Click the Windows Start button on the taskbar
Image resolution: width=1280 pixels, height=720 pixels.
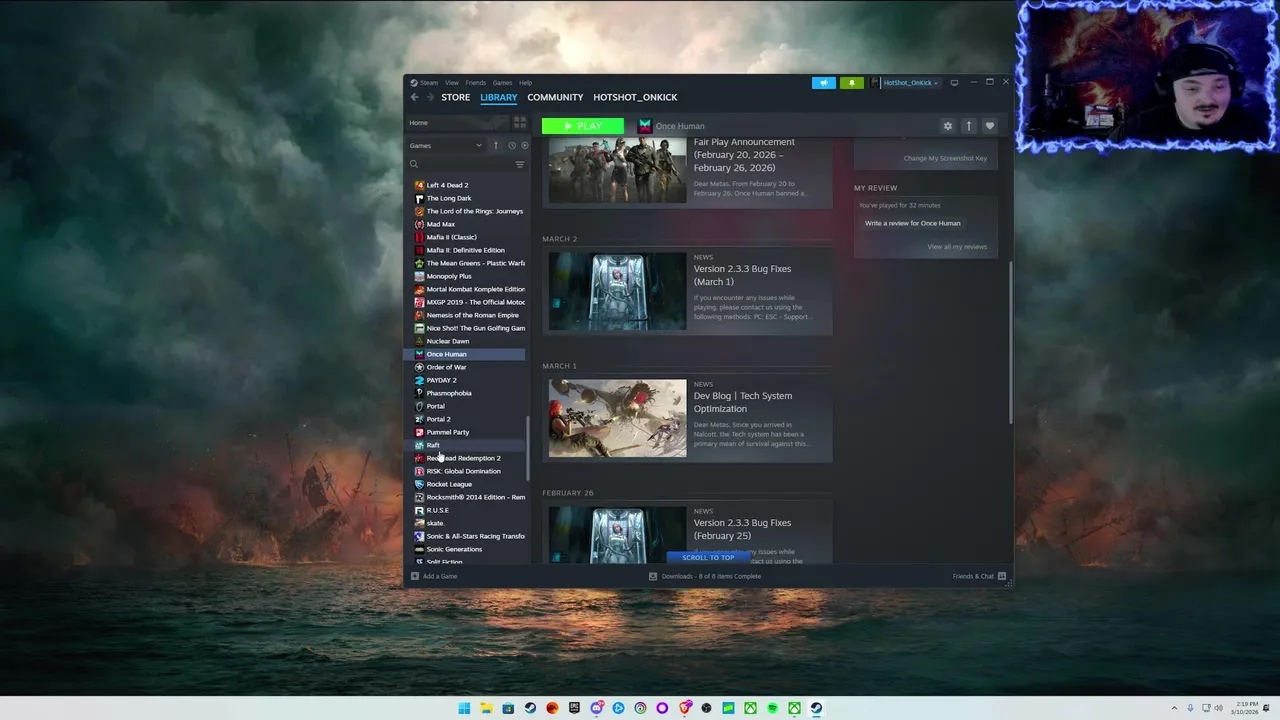coord(464,708)
